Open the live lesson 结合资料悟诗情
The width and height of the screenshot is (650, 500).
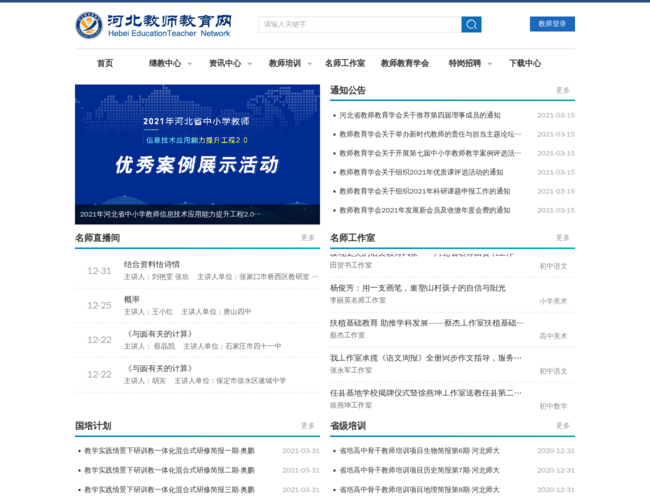coord(152,265)
